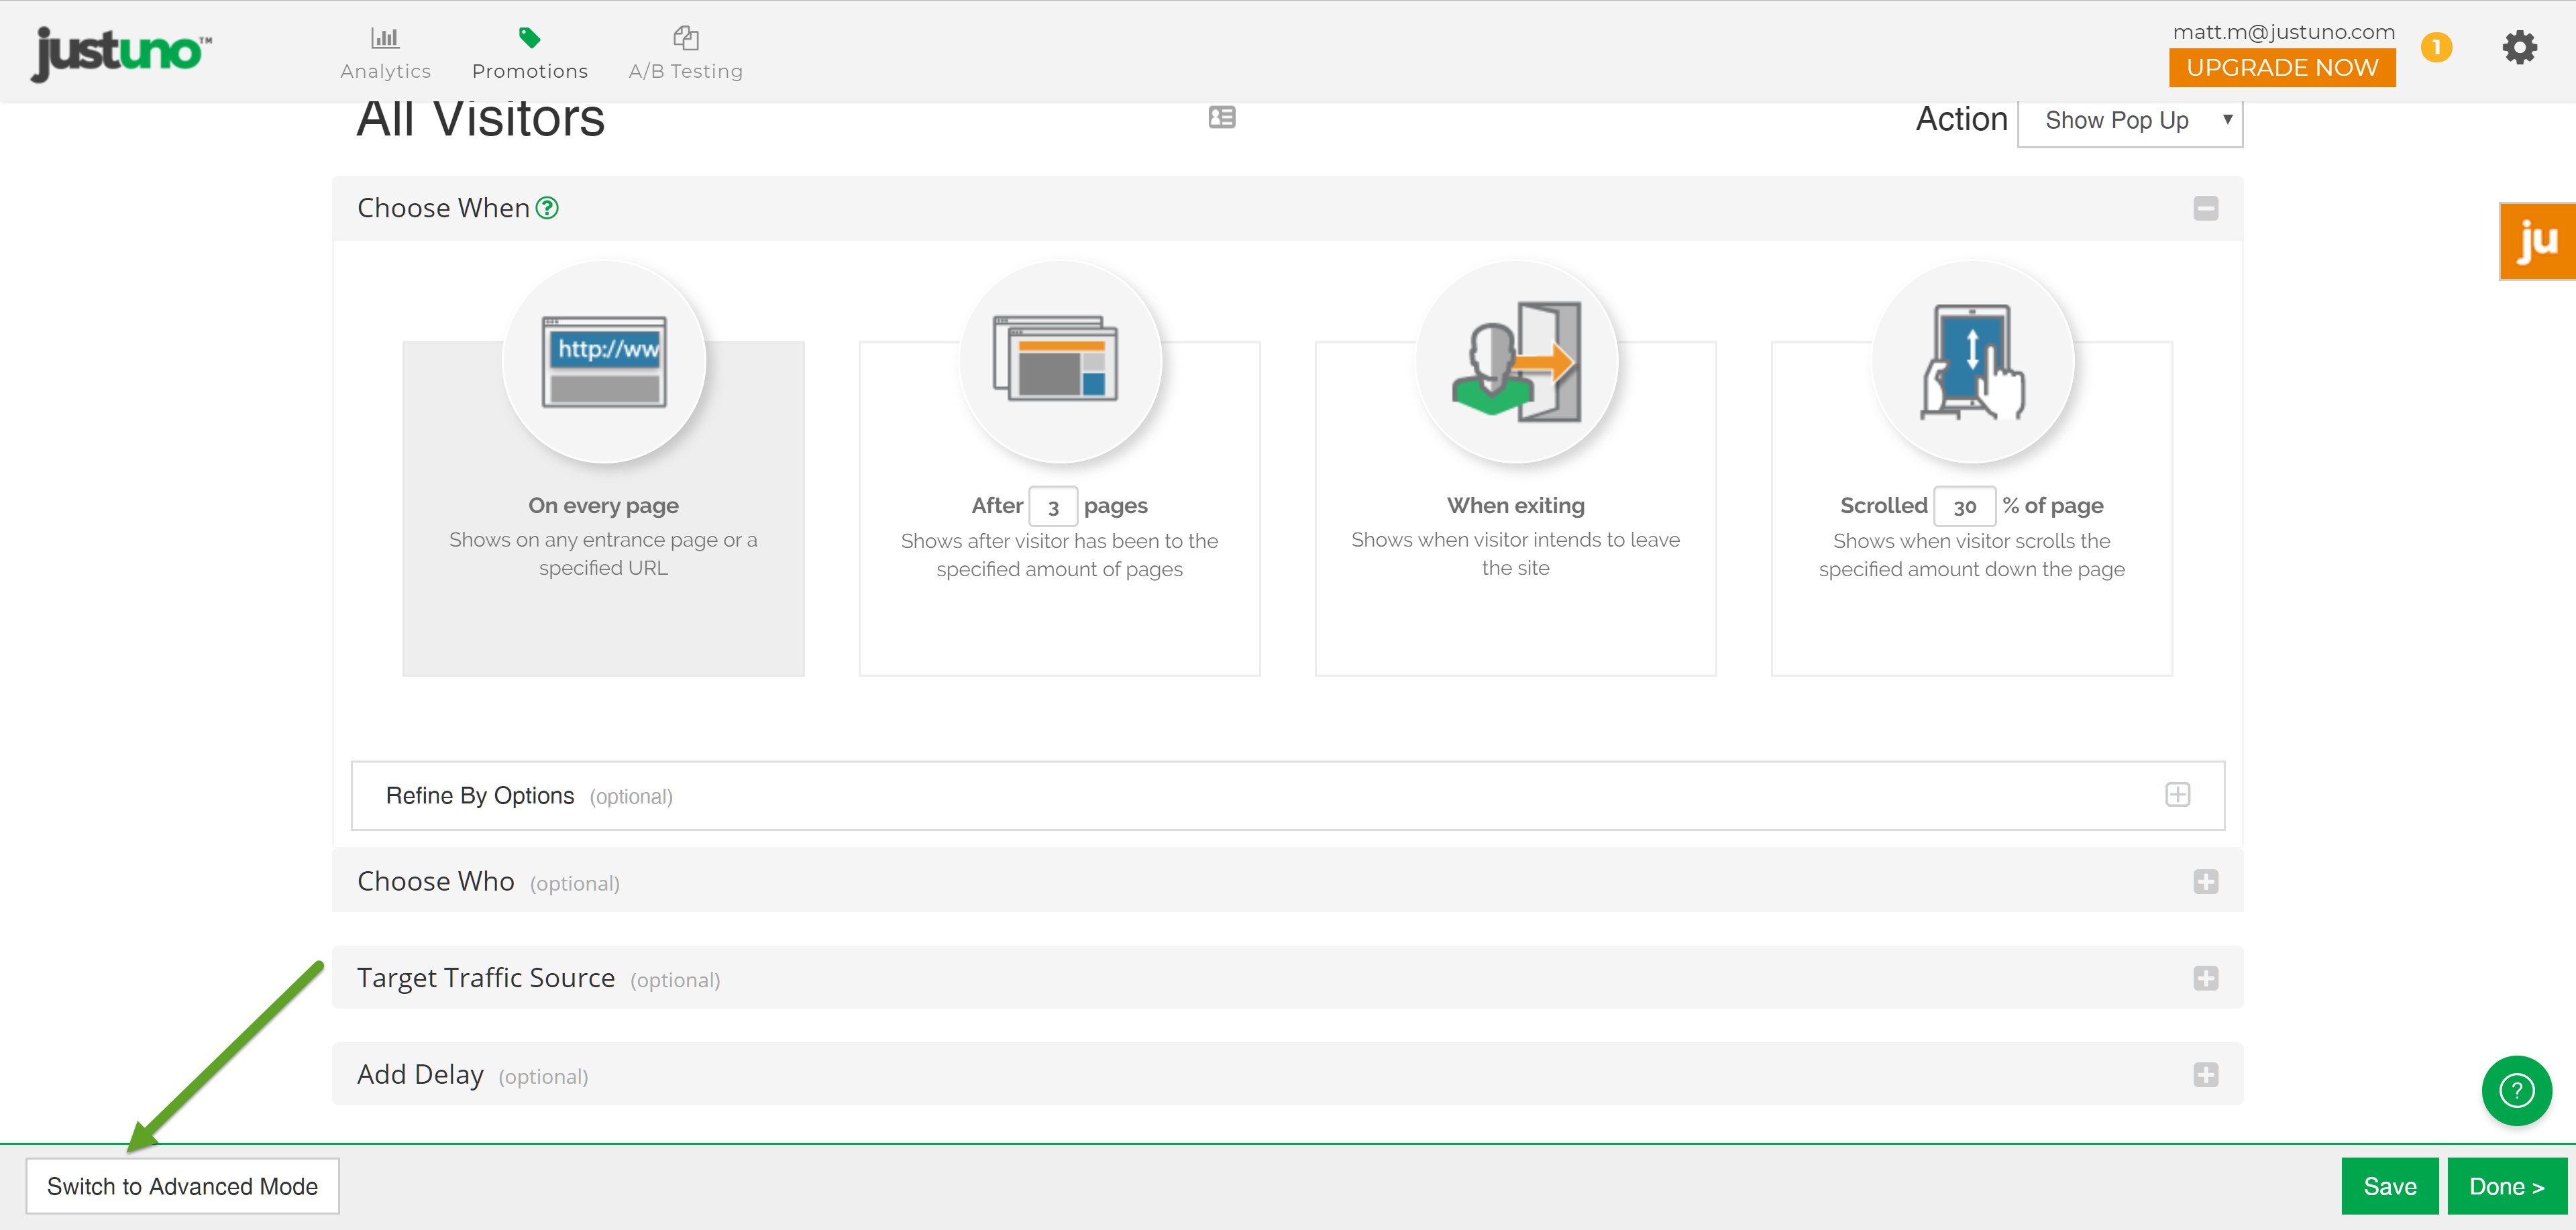Click the ID card icon near All Visitors

(x=1221, y=118)
